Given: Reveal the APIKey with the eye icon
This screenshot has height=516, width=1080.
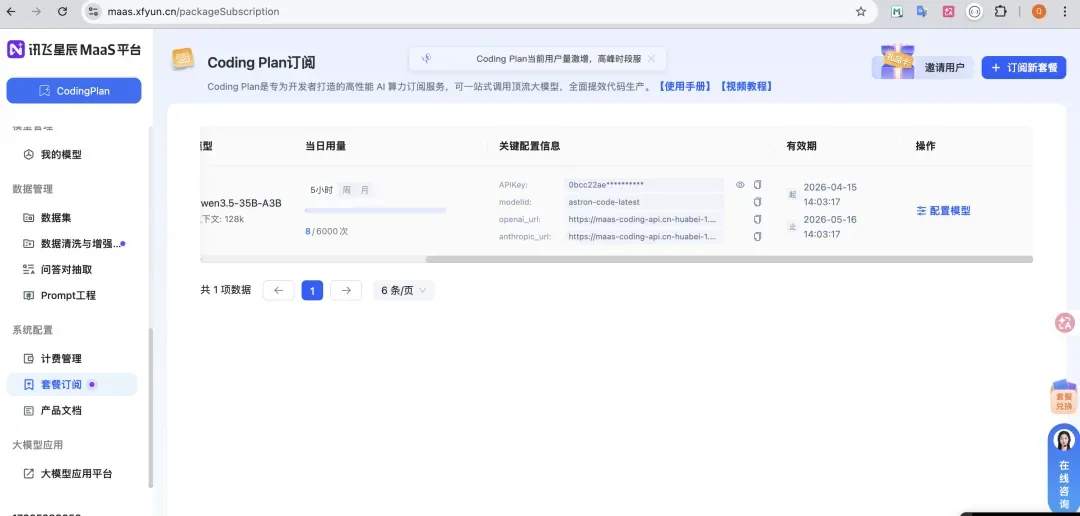Looking at the screenshot, I should pyautogui.click(x=740, y=185).
